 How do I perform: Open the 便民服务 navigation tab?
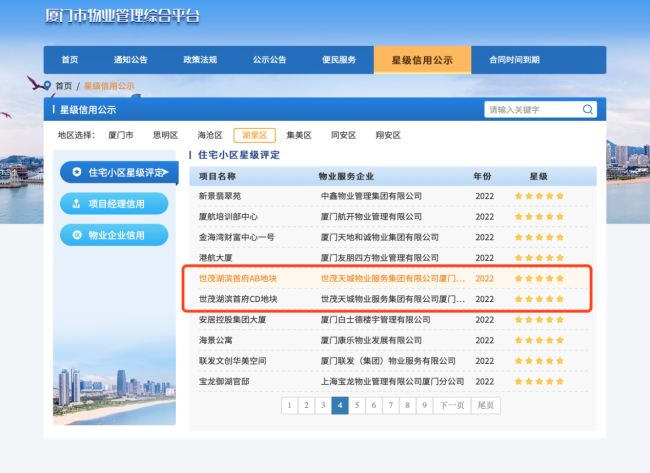(339, 60)
